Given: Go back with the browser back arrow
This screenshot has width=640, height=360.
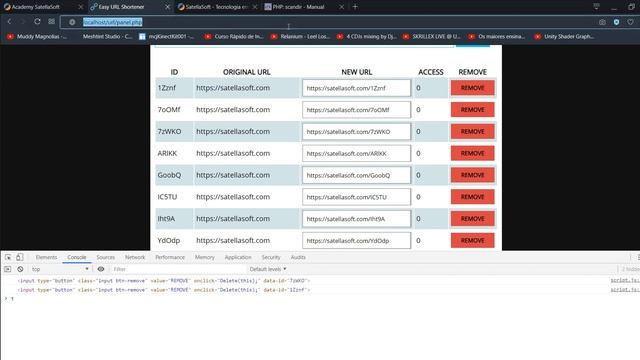Looking at the screenshot, I should coord(9,22).
